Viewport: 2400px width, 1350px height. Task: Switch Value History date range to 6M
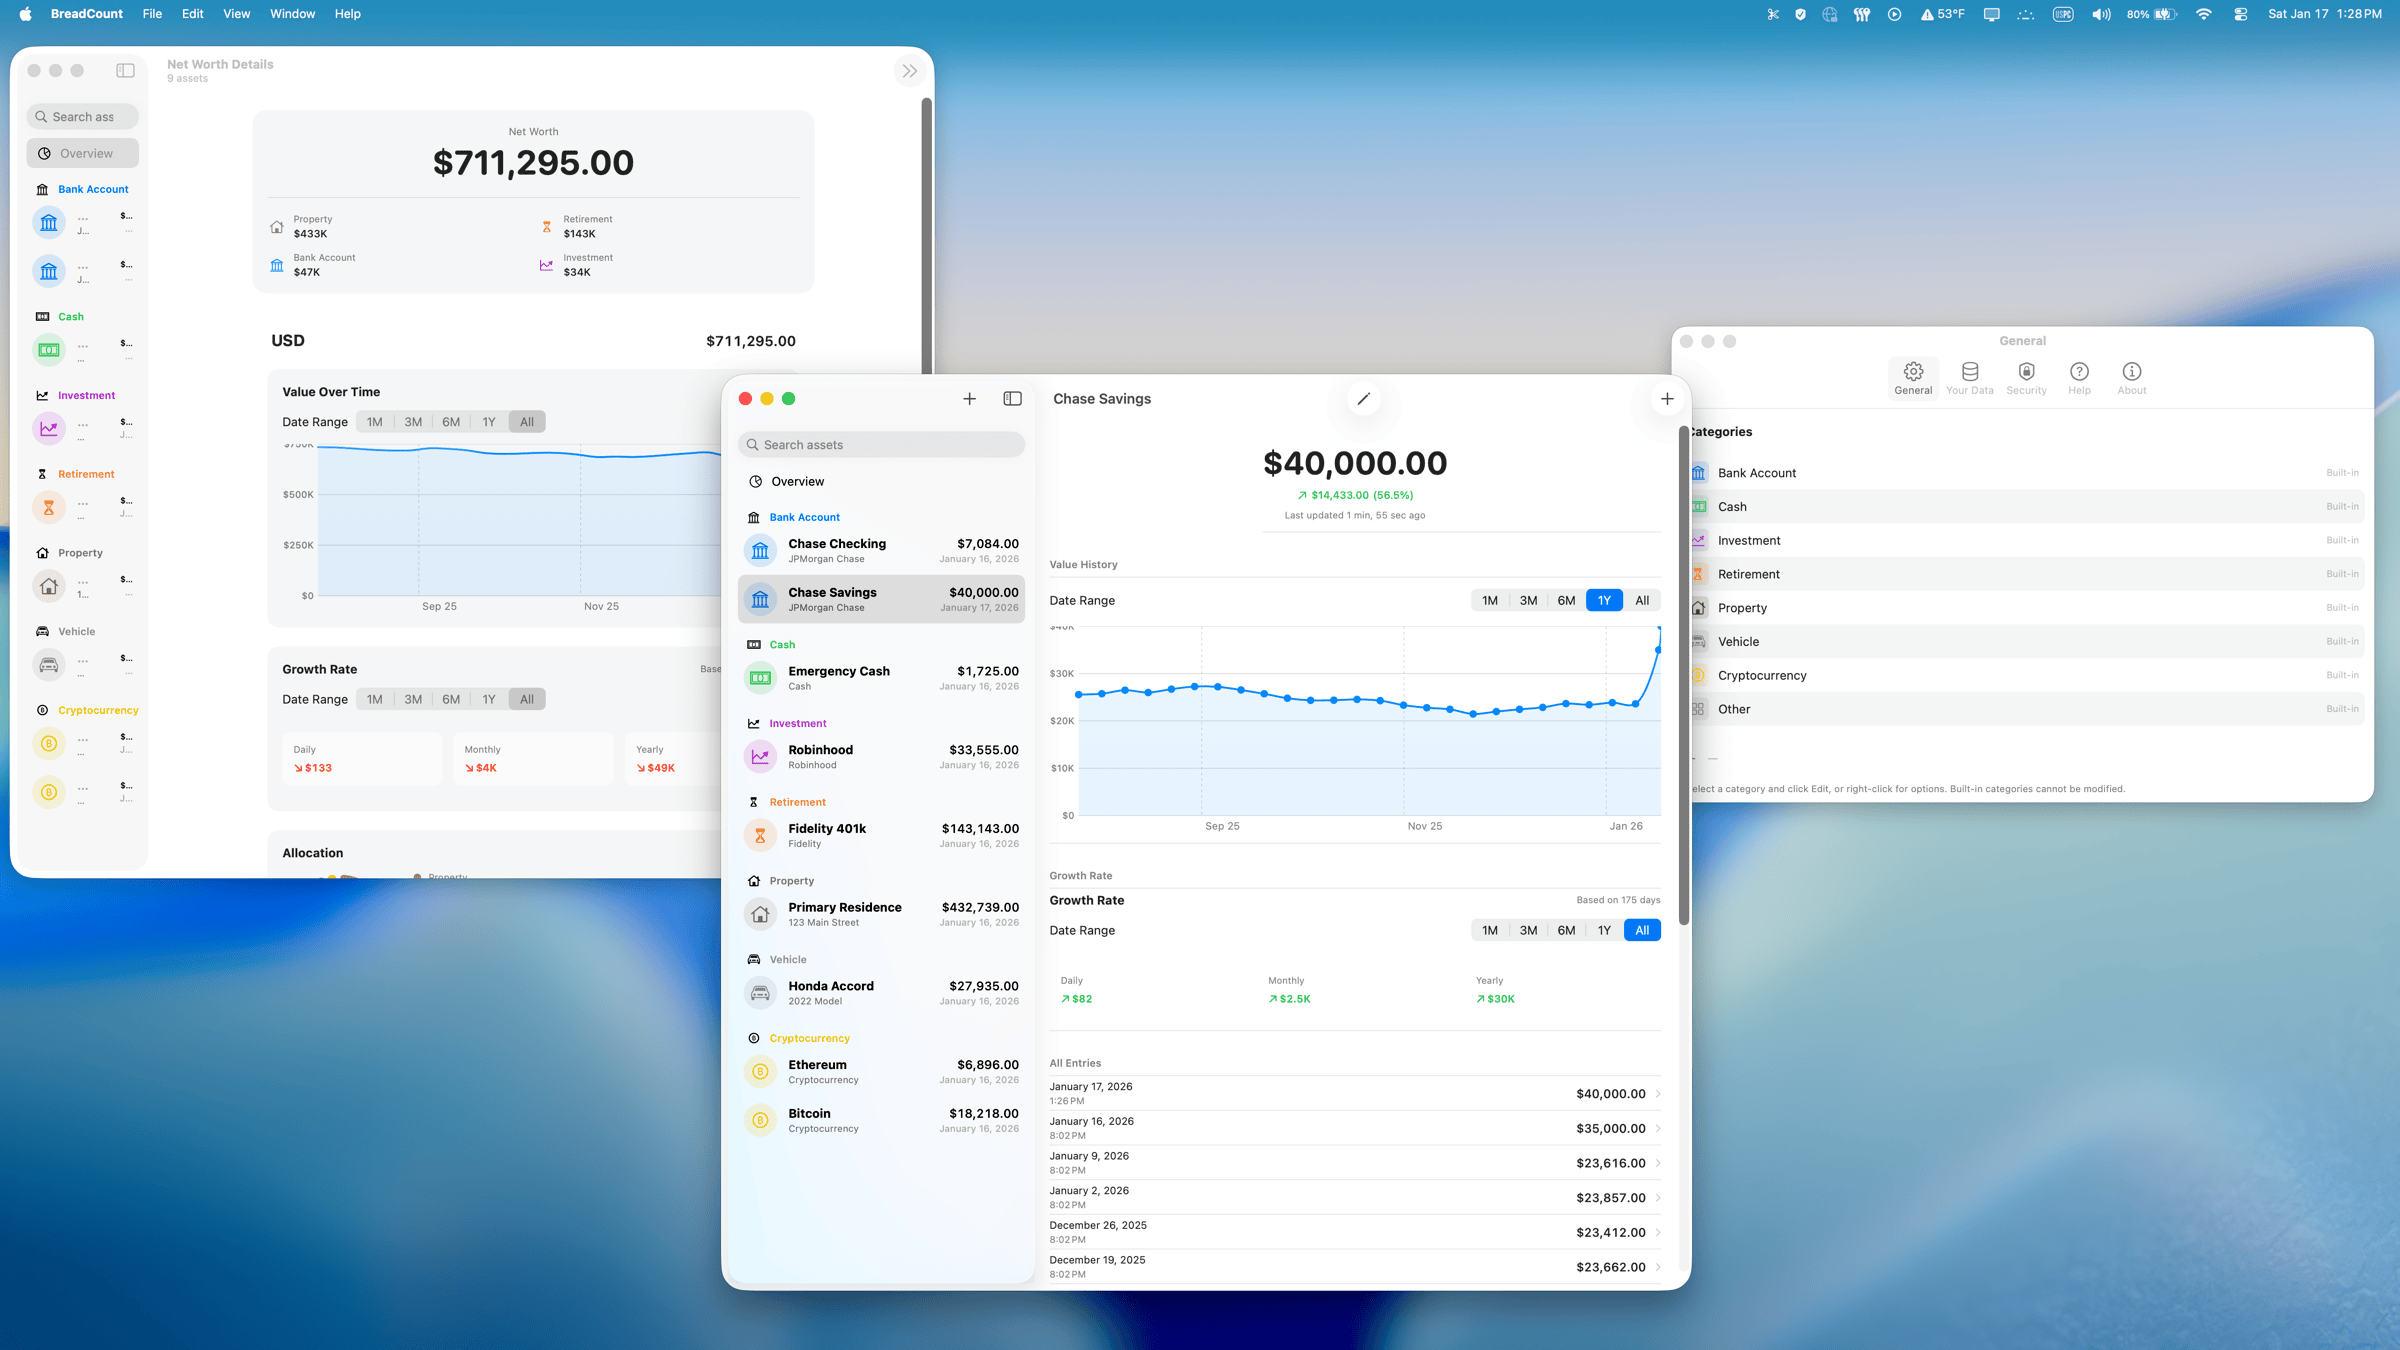pos(1566,600)
